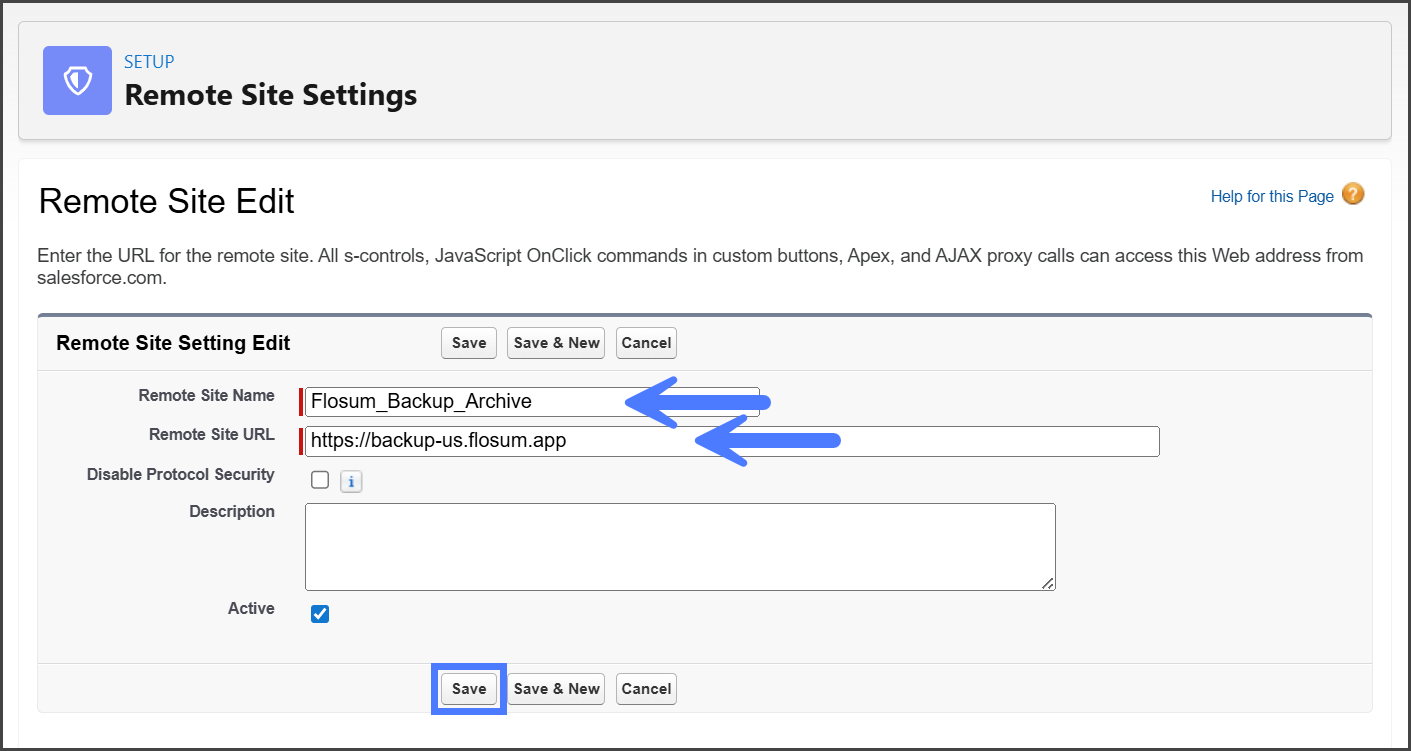Click into the Remote Site URL field
This screenshot has width=1411, height=751.
[x=500, y=441]
